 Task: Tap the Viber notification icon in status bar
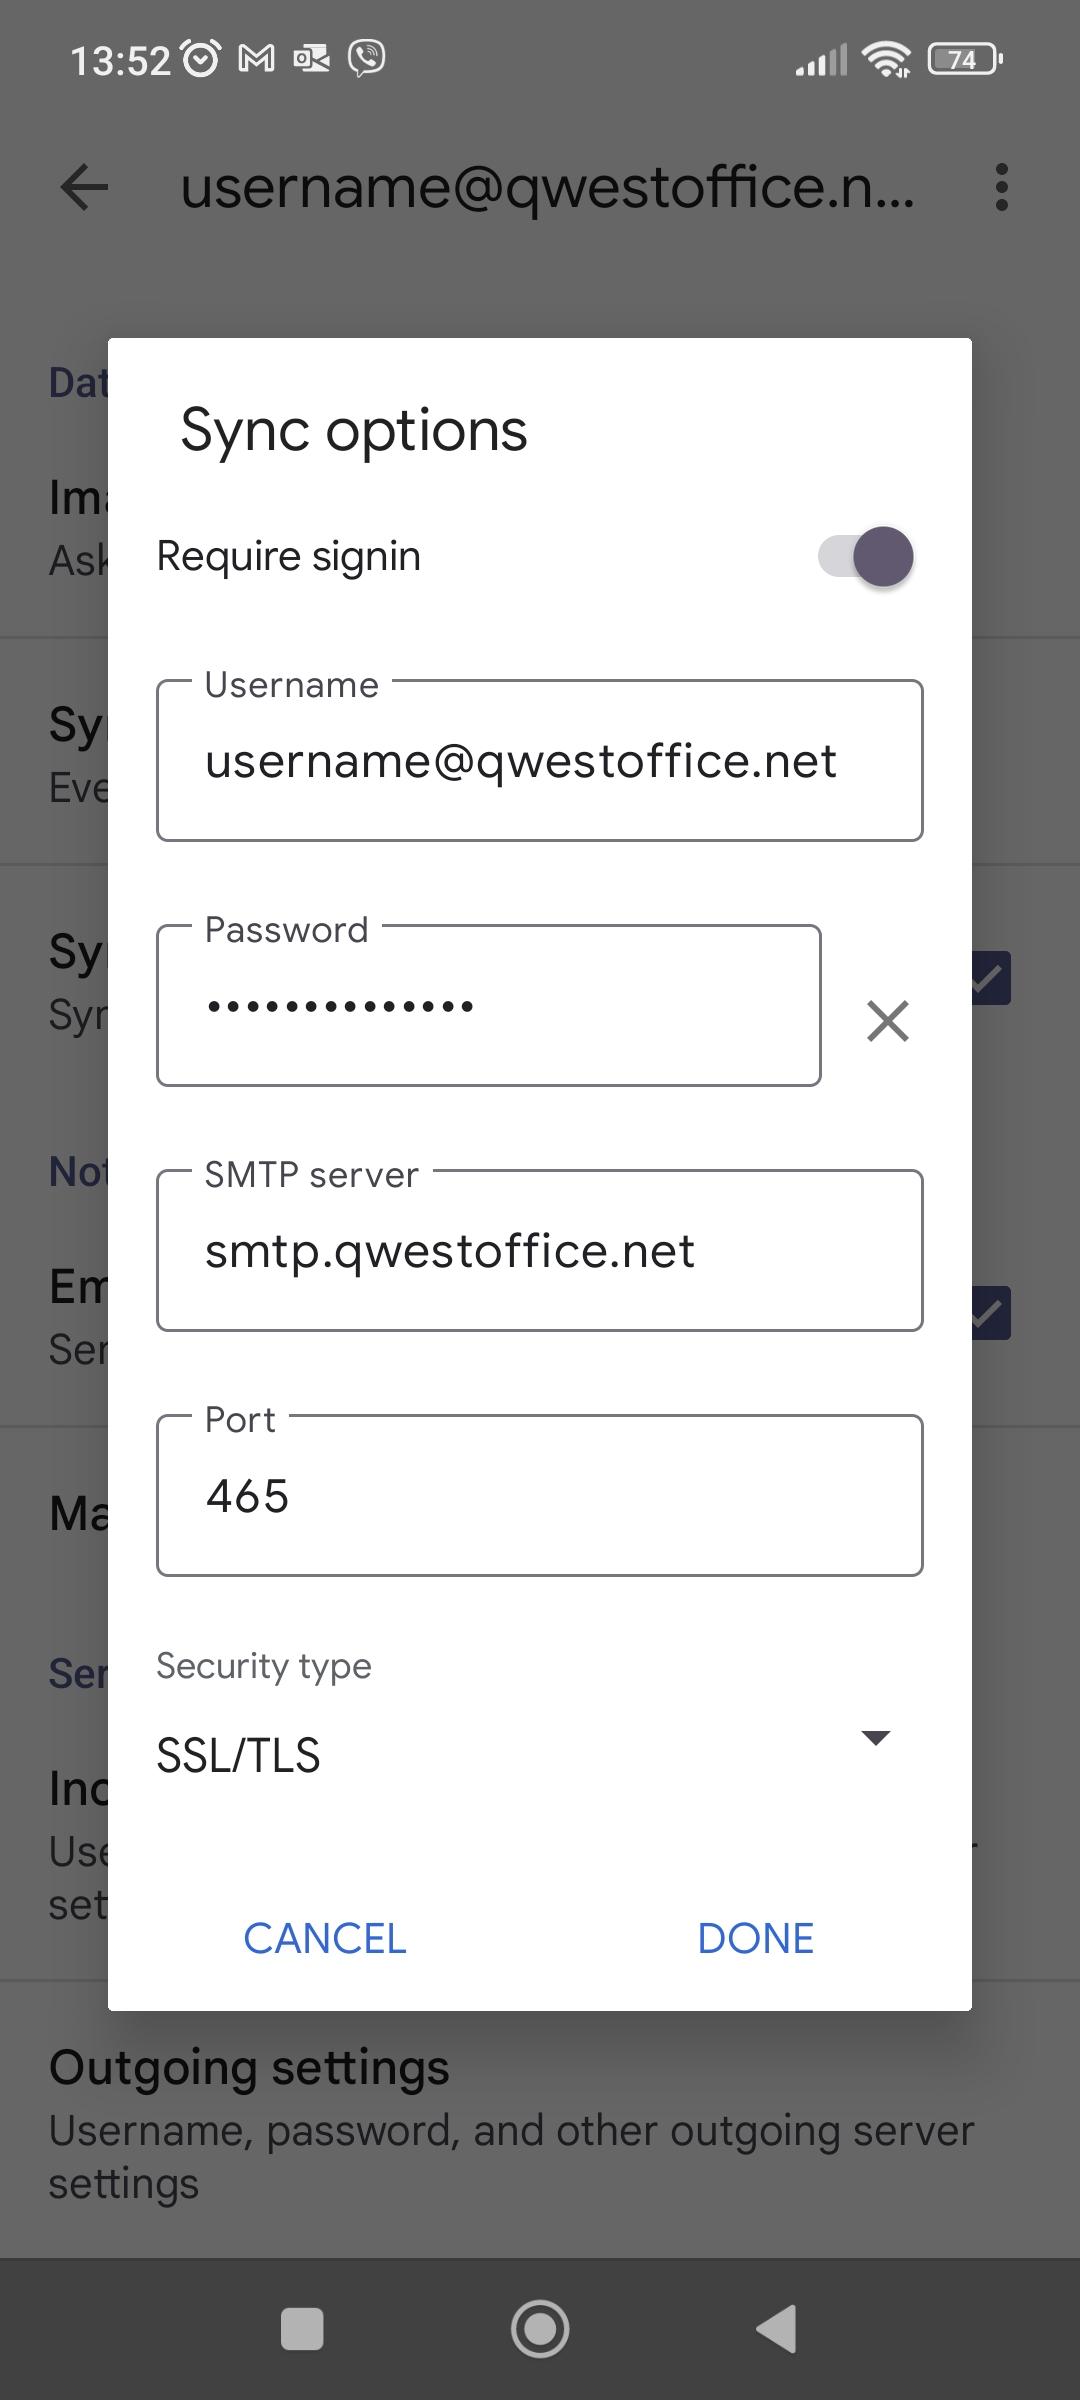point(367,59)
